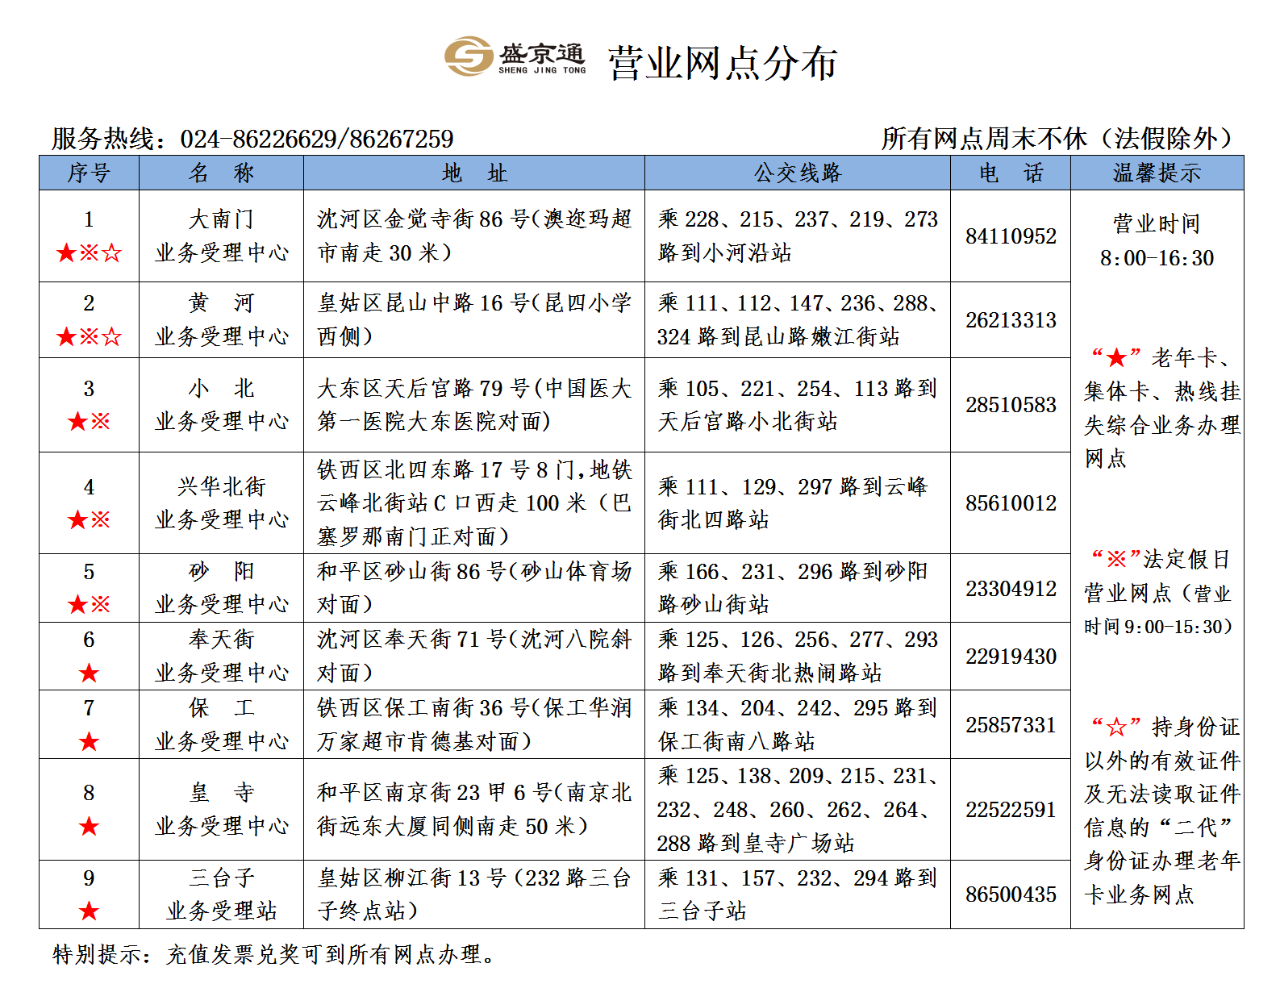
Task: Click the 营业网点分布 title
Action: [722, 63]
